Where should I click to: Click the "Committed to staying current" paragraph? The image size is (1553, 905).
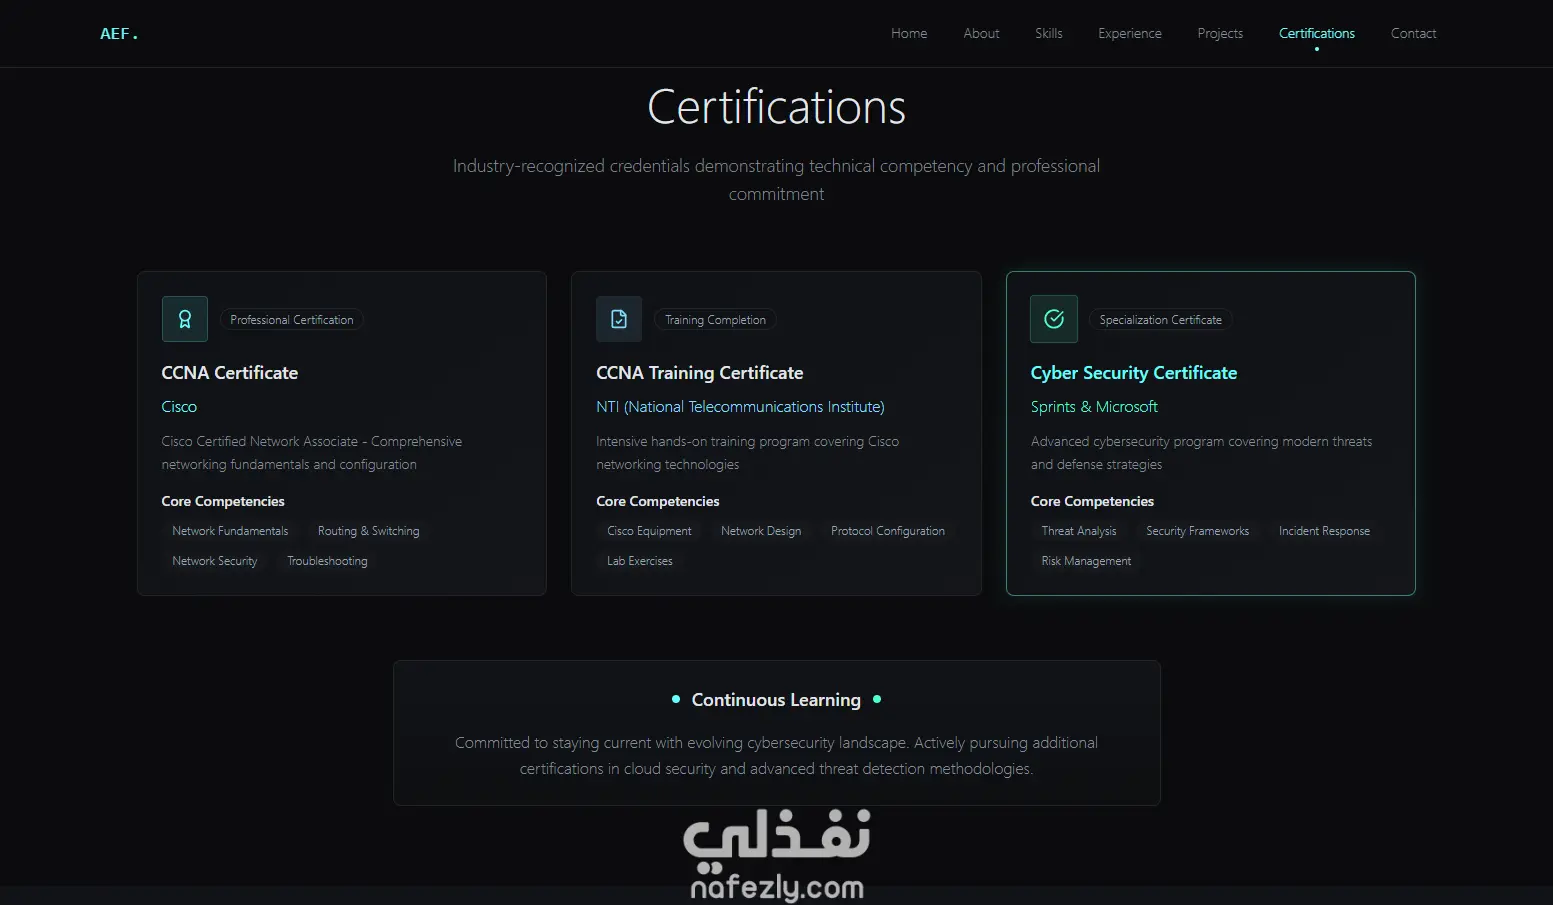(x=777, y=756)
